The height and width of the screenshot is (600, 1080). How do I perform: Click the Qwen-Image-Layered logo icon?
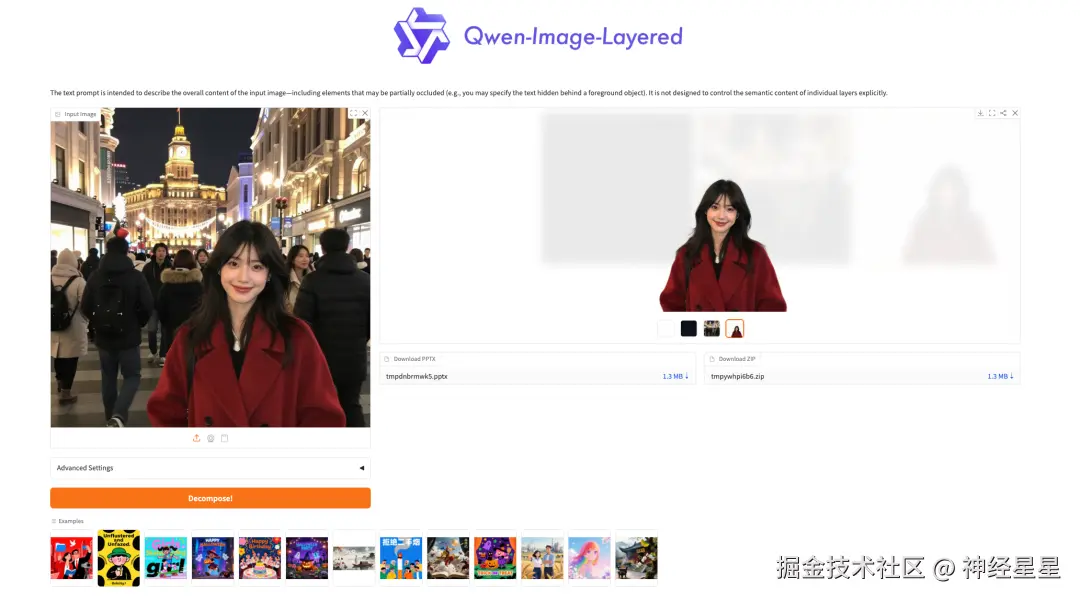(x=422, y=36)
